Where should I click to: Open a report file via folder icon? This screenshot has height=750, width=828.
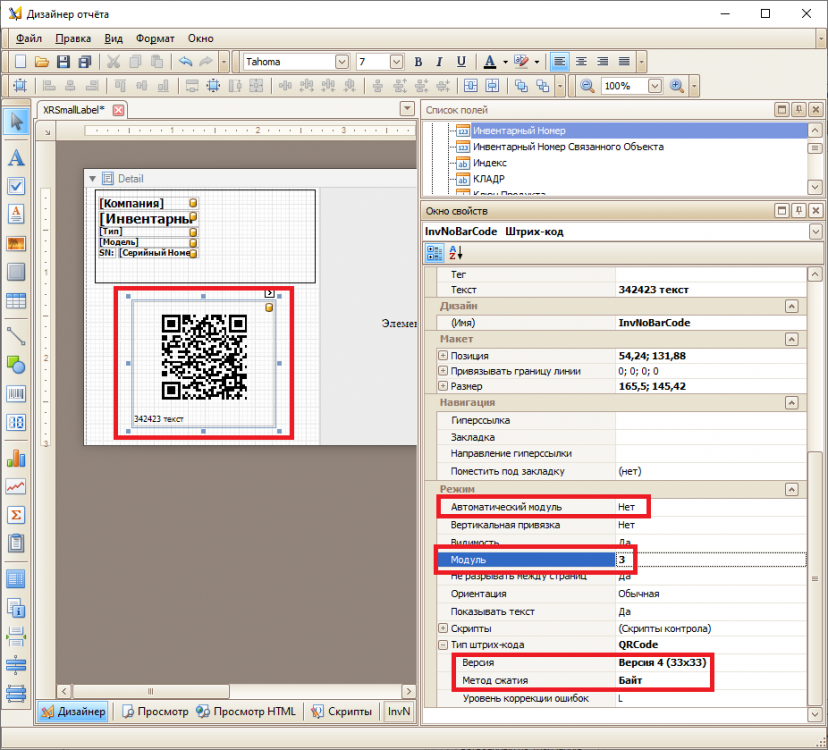(x=42, y=62)
